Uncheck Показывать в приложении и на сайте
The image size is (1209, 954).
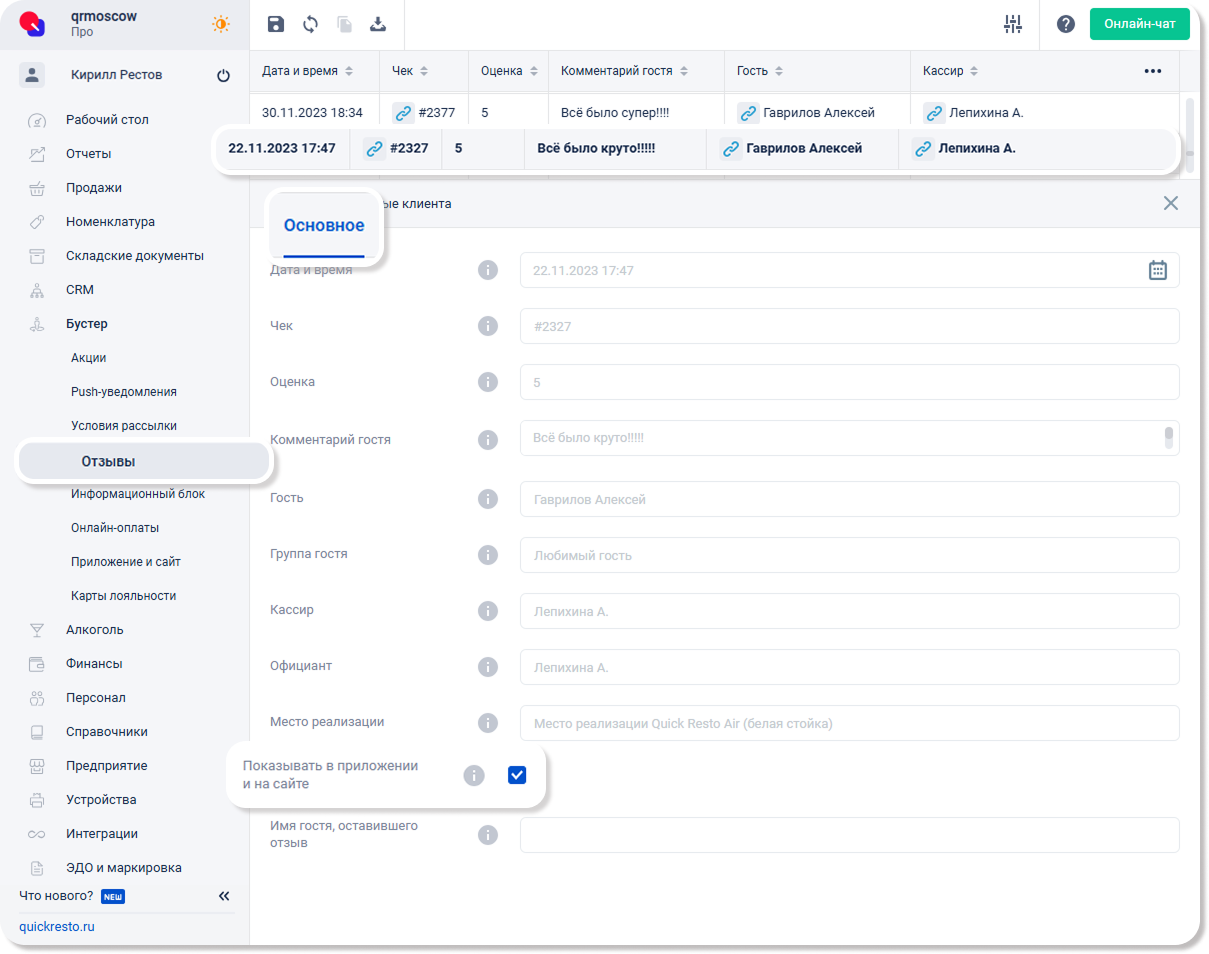tap(517, 775)
